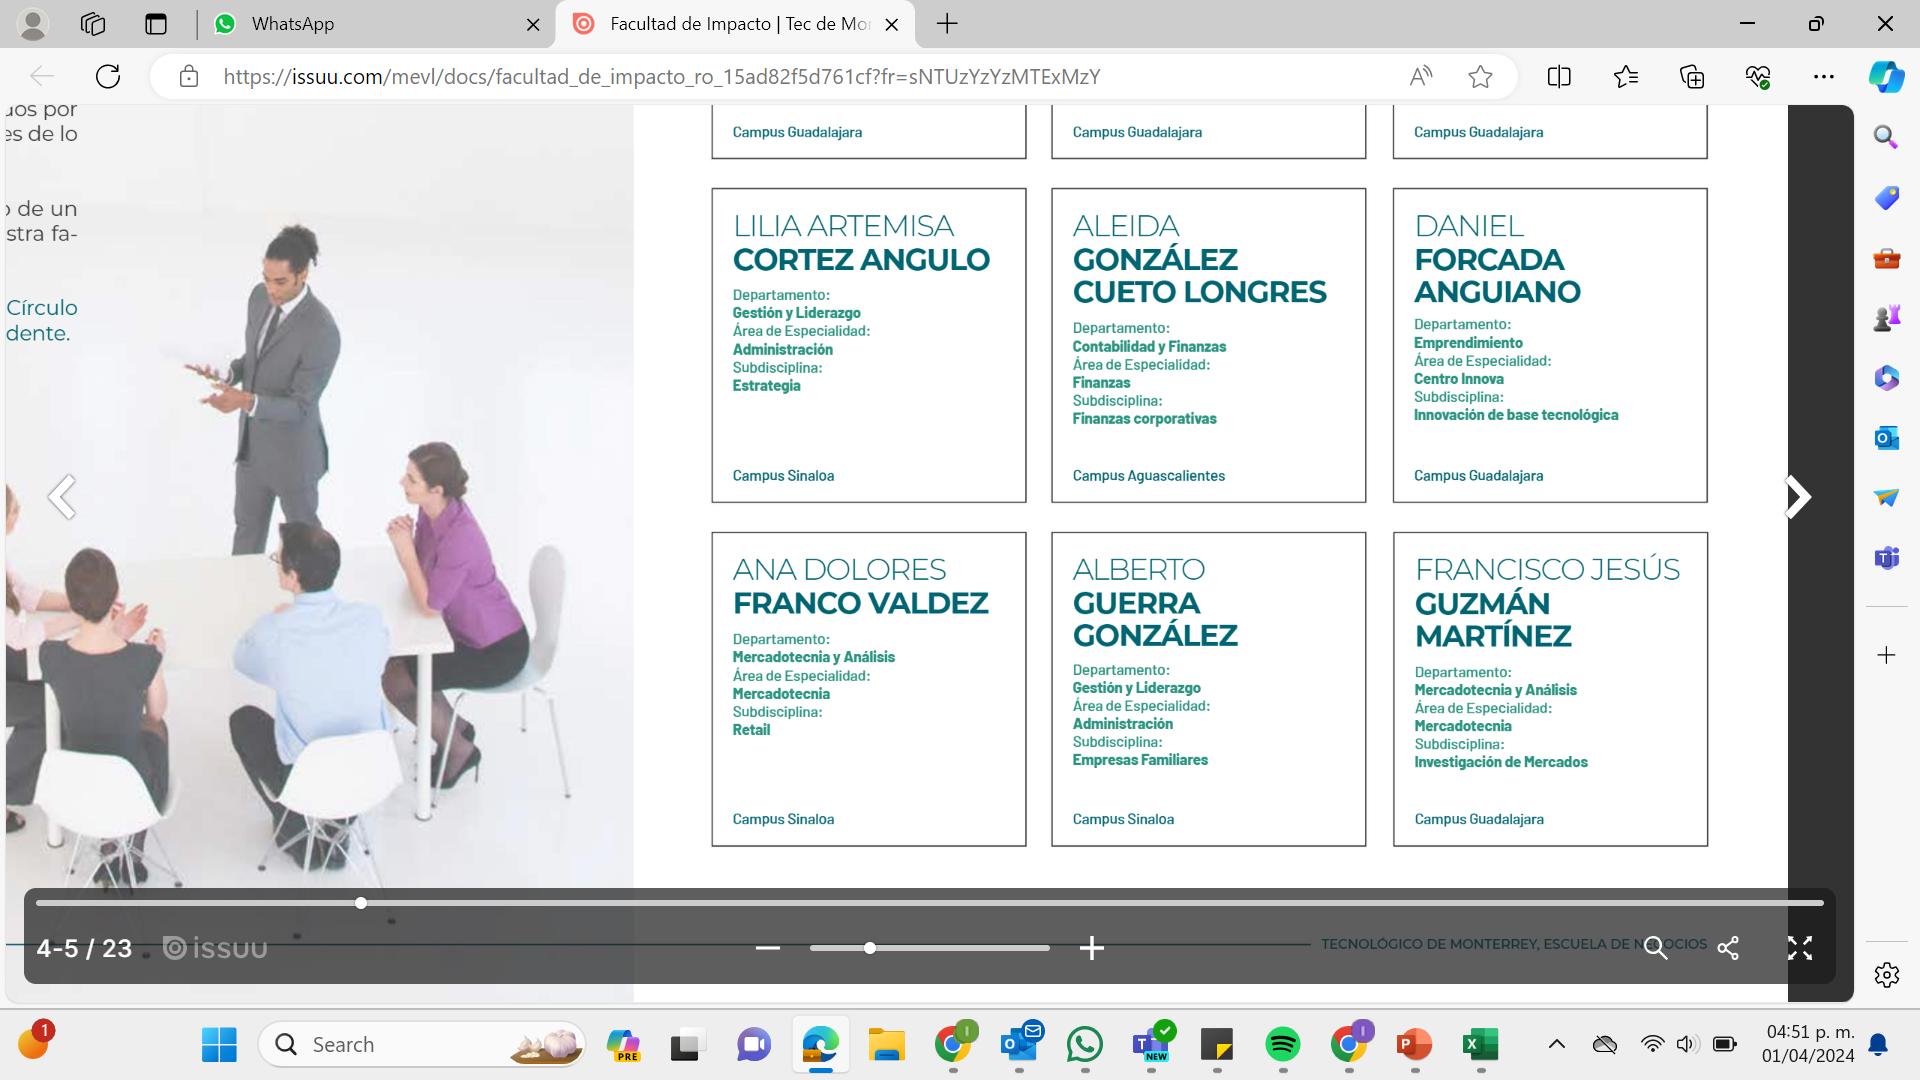Open sidebar Drop paper plane icon
Image resolution: width=1920 pixels, height=1080 pixels.
pos(1886,497)
